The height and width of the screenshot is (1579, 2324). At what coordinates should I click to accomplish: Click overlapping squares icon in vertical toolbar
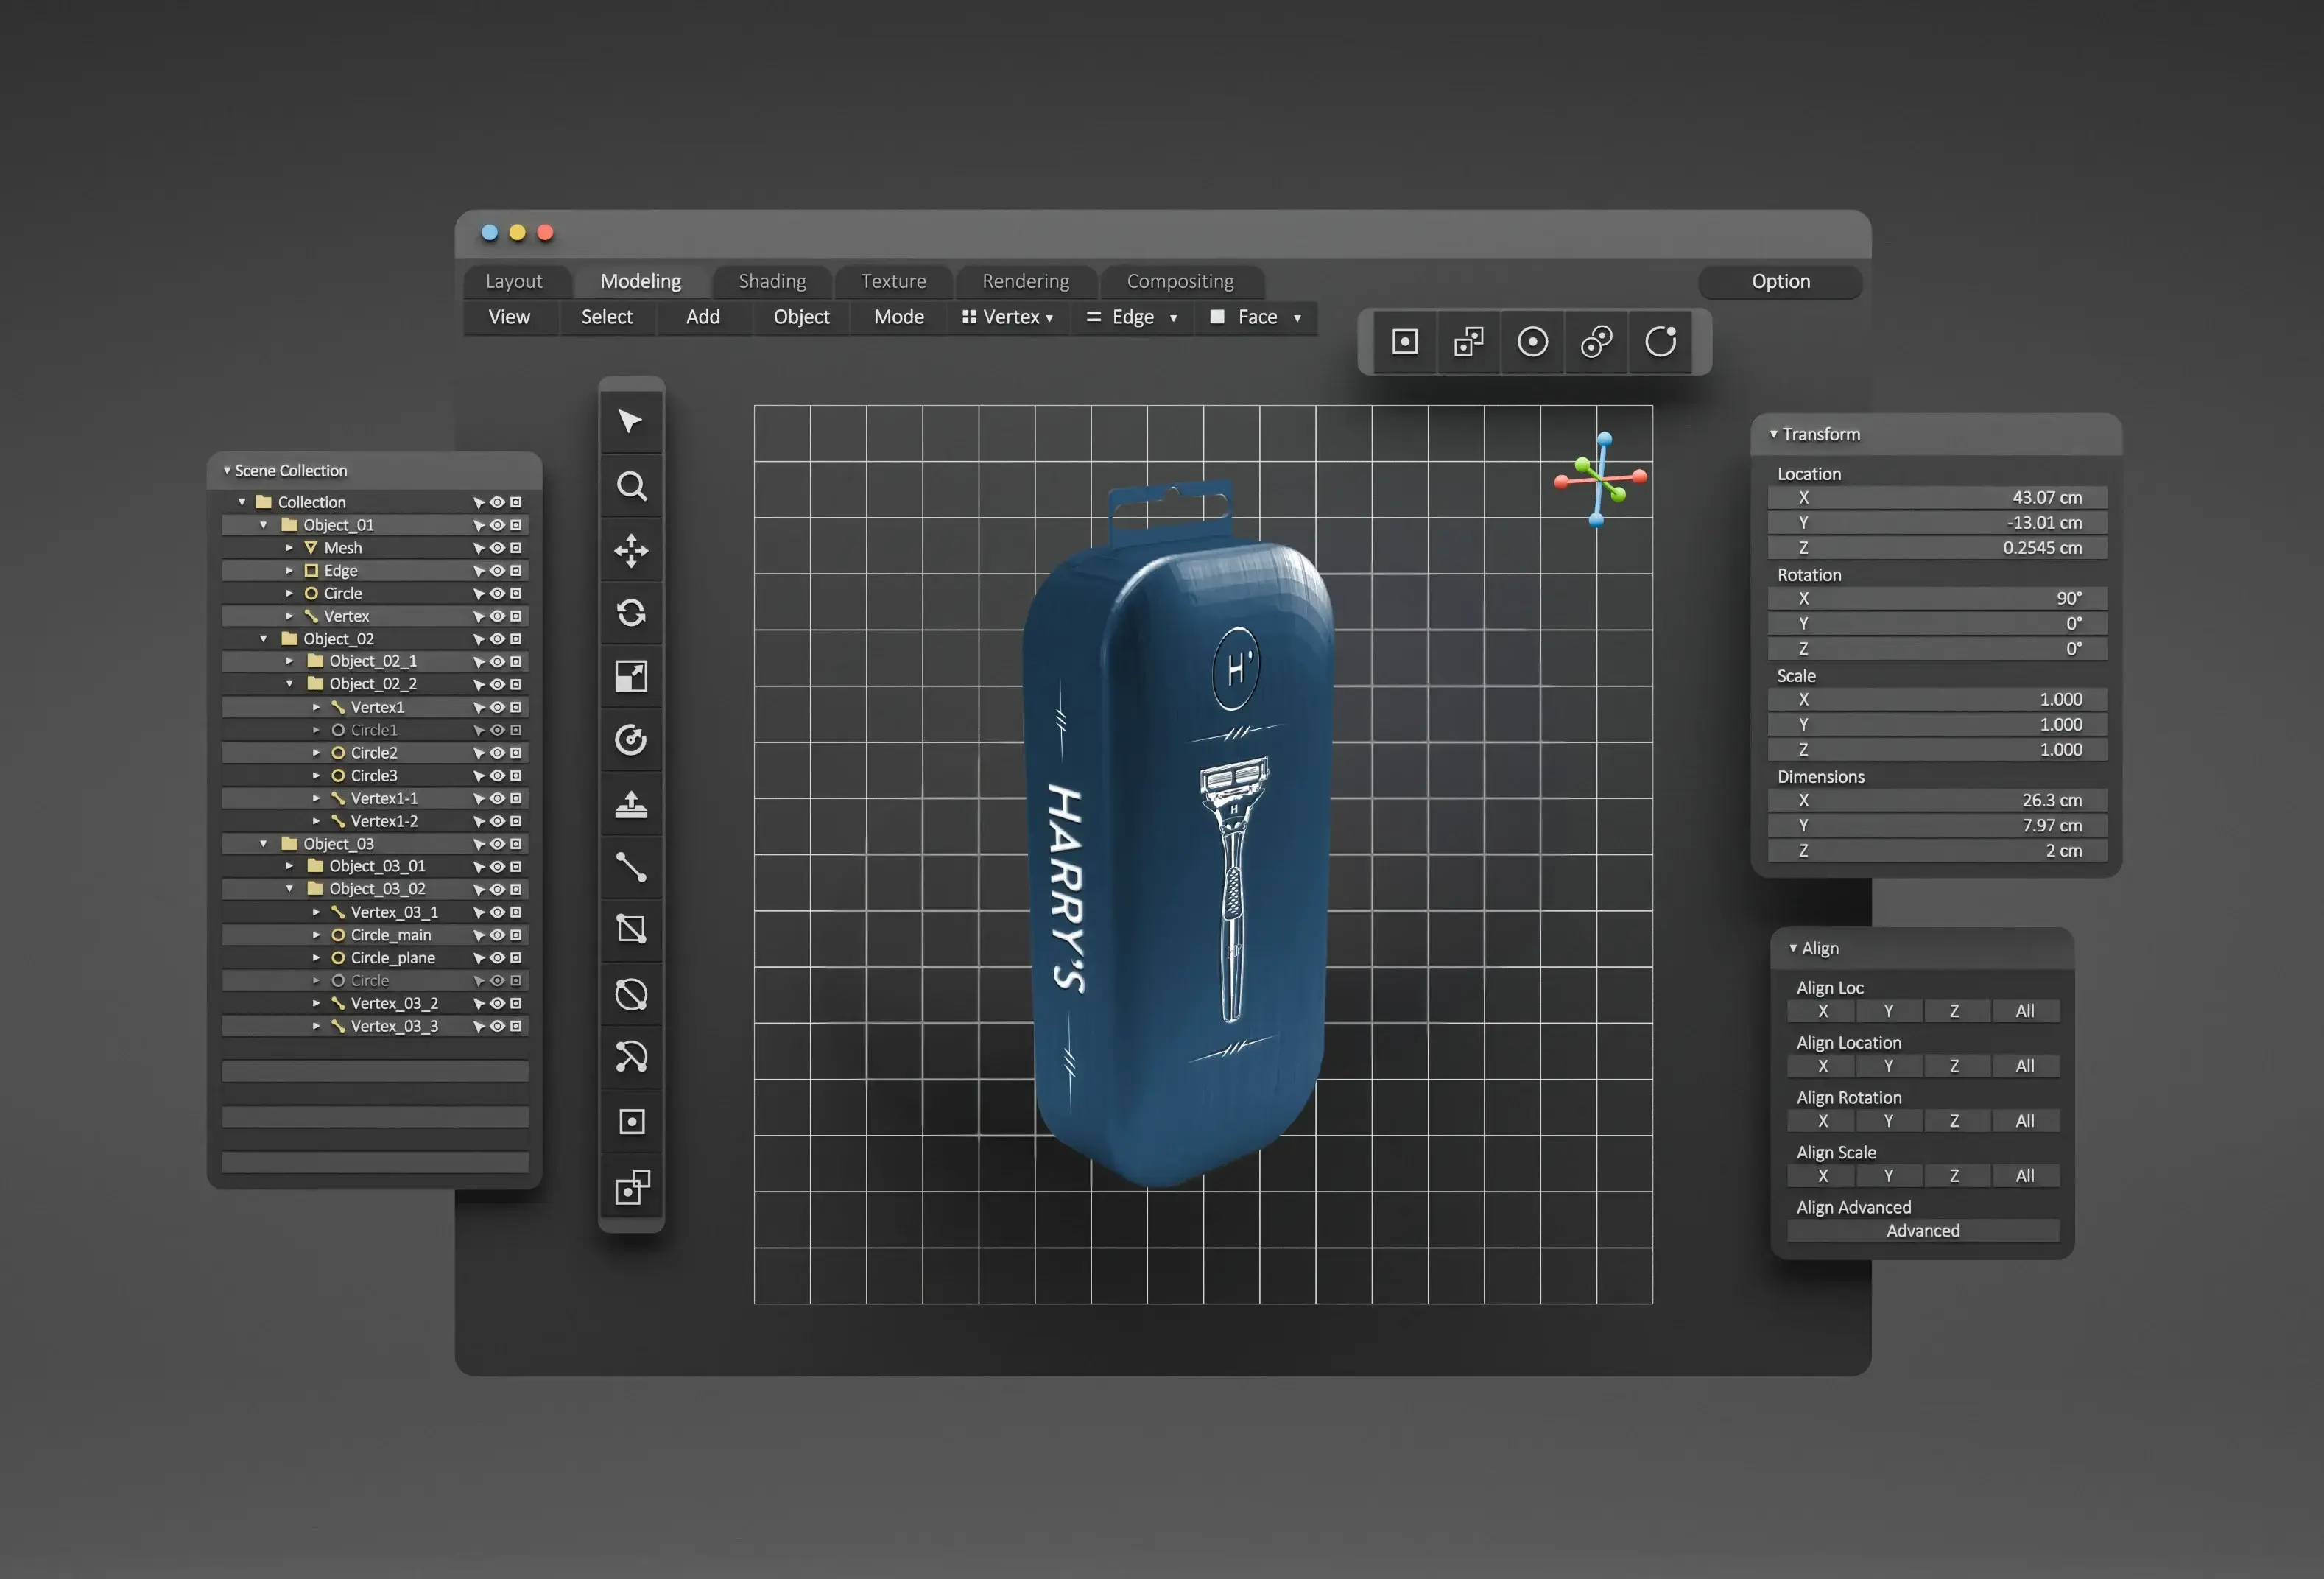[631, 1187]
